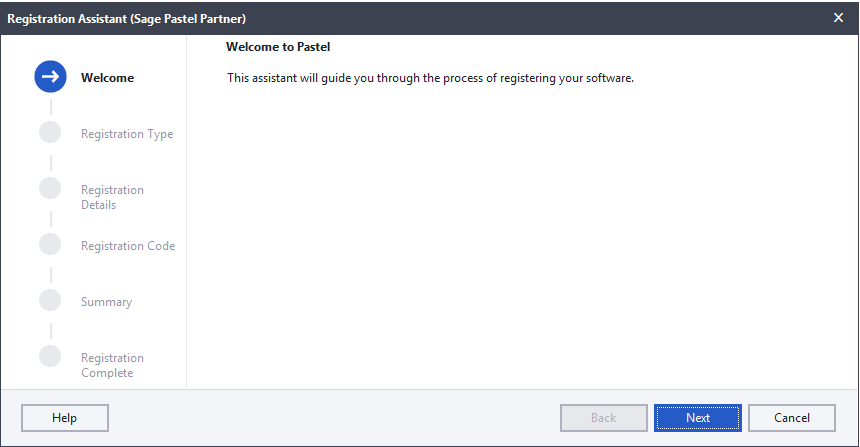This screenshot has height=447, width=860.
Task: Click the Registration Type step label
Action: 127,134
